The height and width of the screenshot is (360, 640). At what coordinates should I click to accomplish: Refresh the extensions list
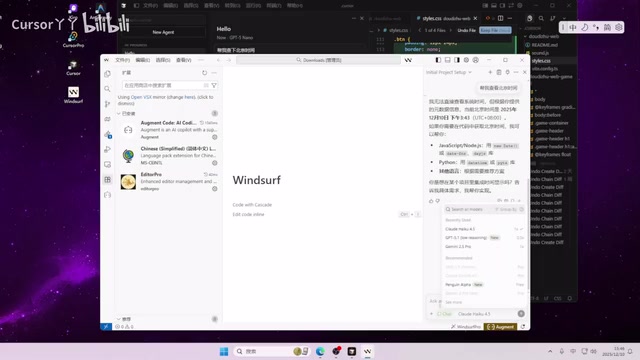click(204, 73)
